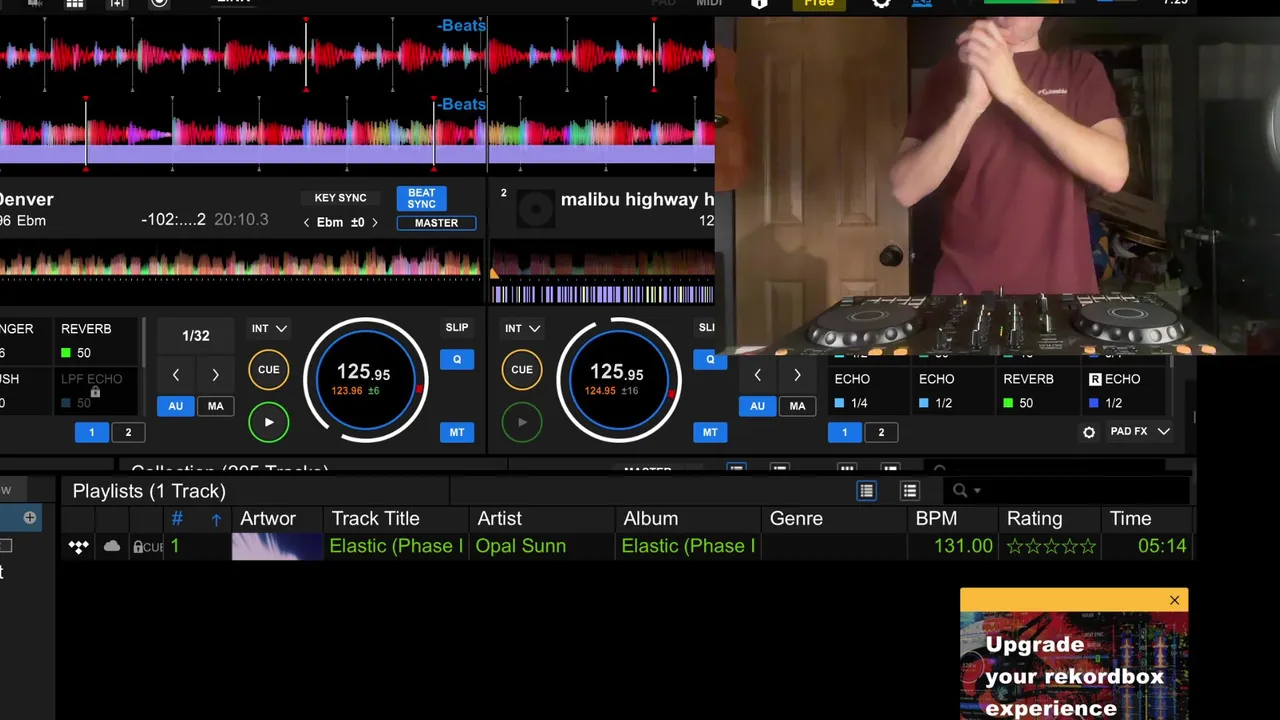
Task: Hit the CUE button on deck 2
Action: pos(522,370)
